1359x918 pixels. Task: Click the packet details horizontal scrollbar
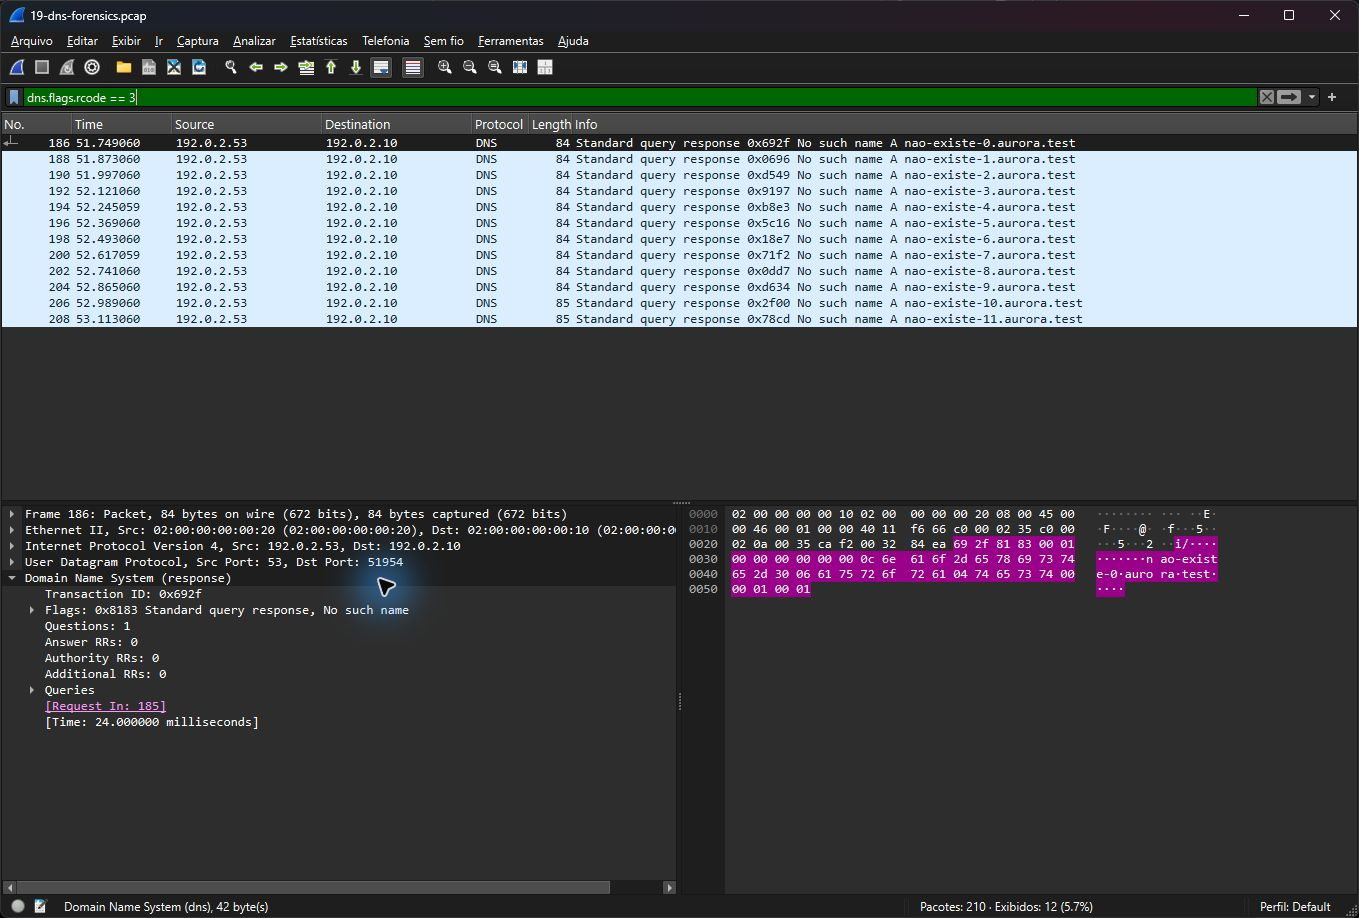coord(313,887)
